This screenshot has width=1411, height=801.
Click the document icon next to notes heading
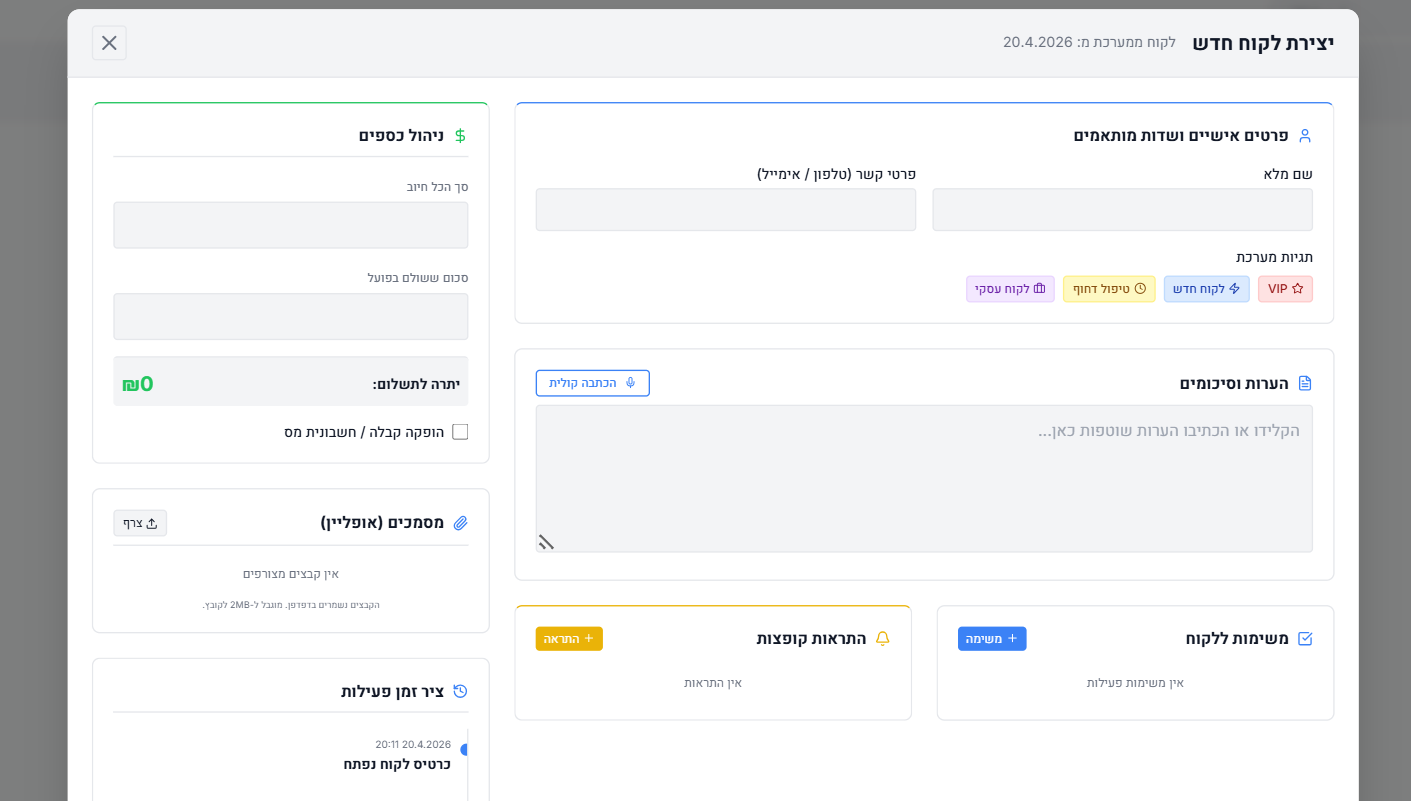coord(1304,384)
